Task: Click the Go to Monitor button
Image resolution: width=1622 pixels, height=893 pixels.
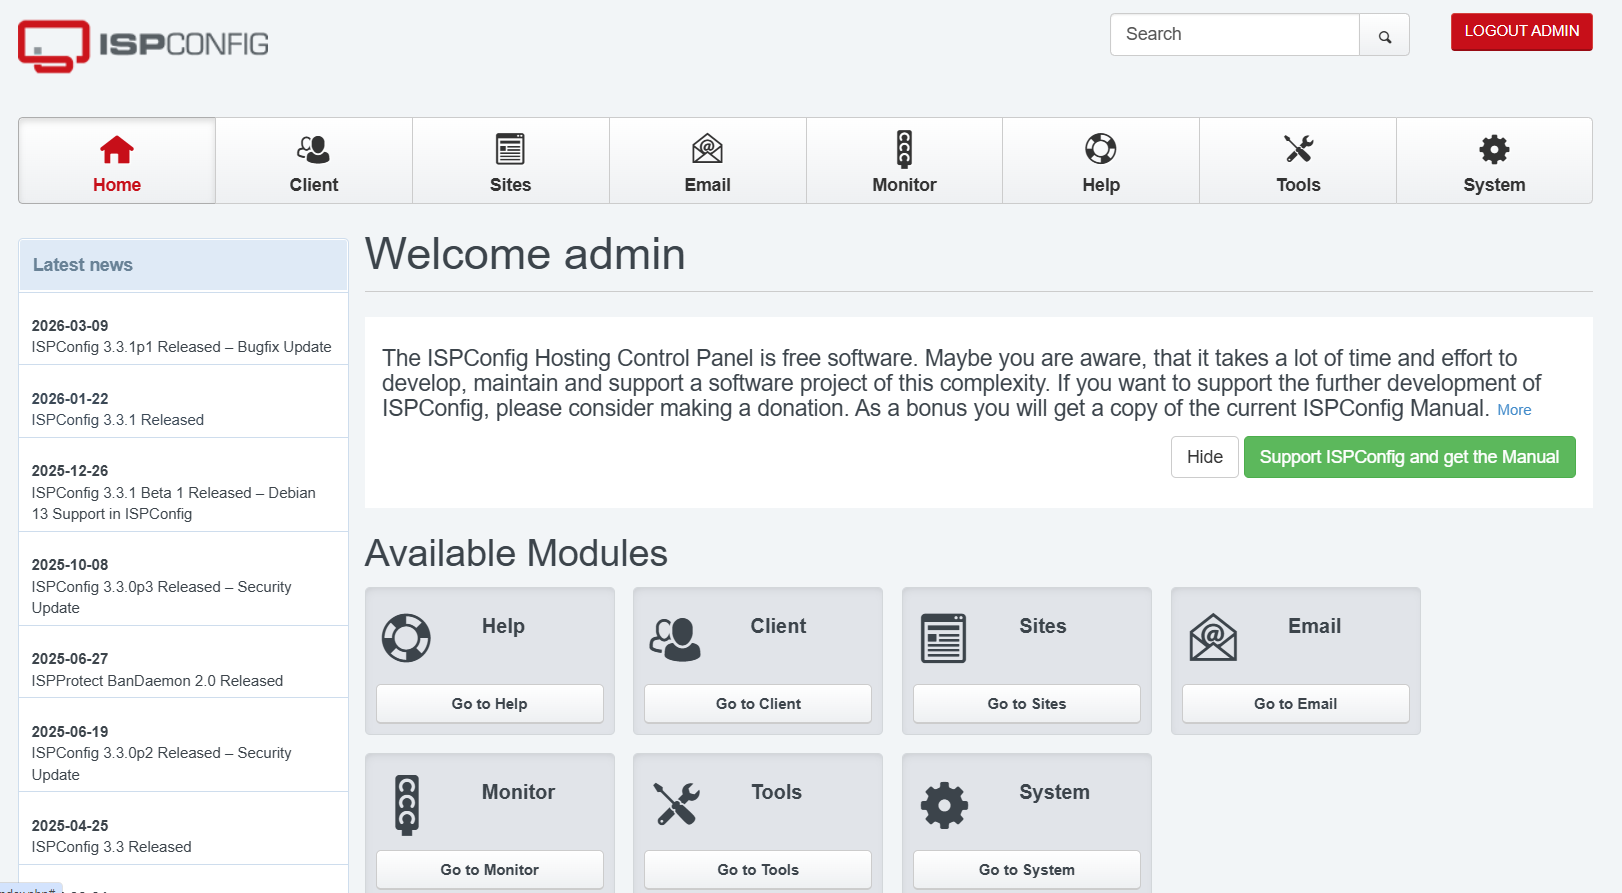Action: click(x=489, y=870)
